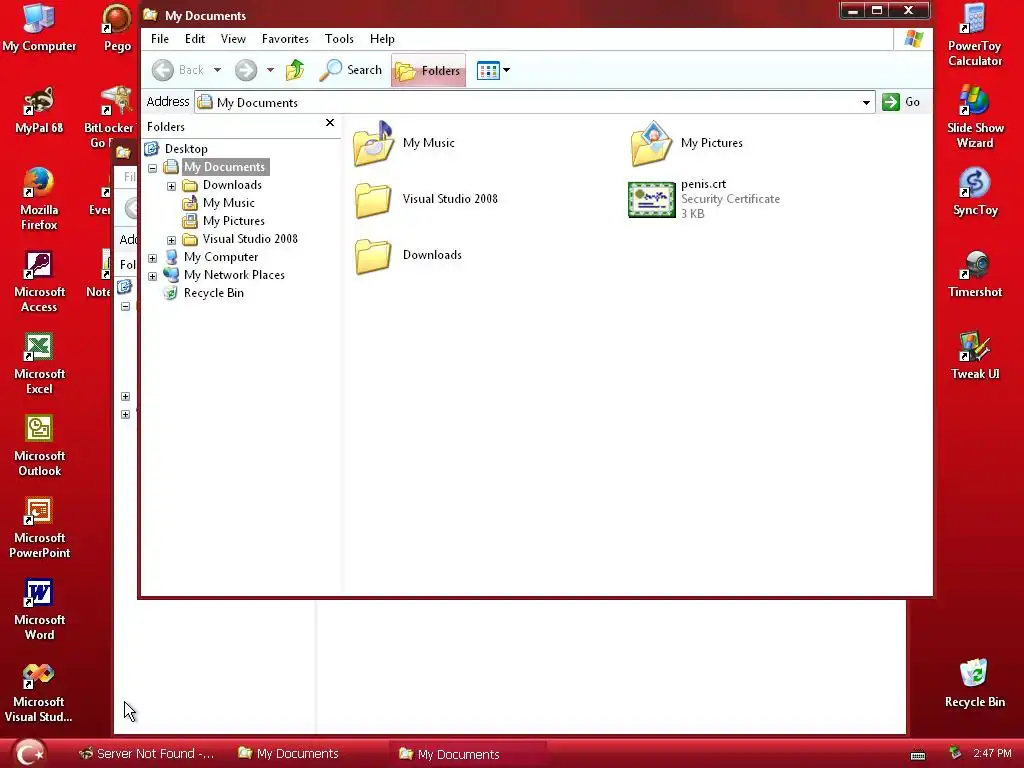Screen dimensions: 1024x768
Task: Expand the My Network Places tree node
Action: [x=152, y=276]
